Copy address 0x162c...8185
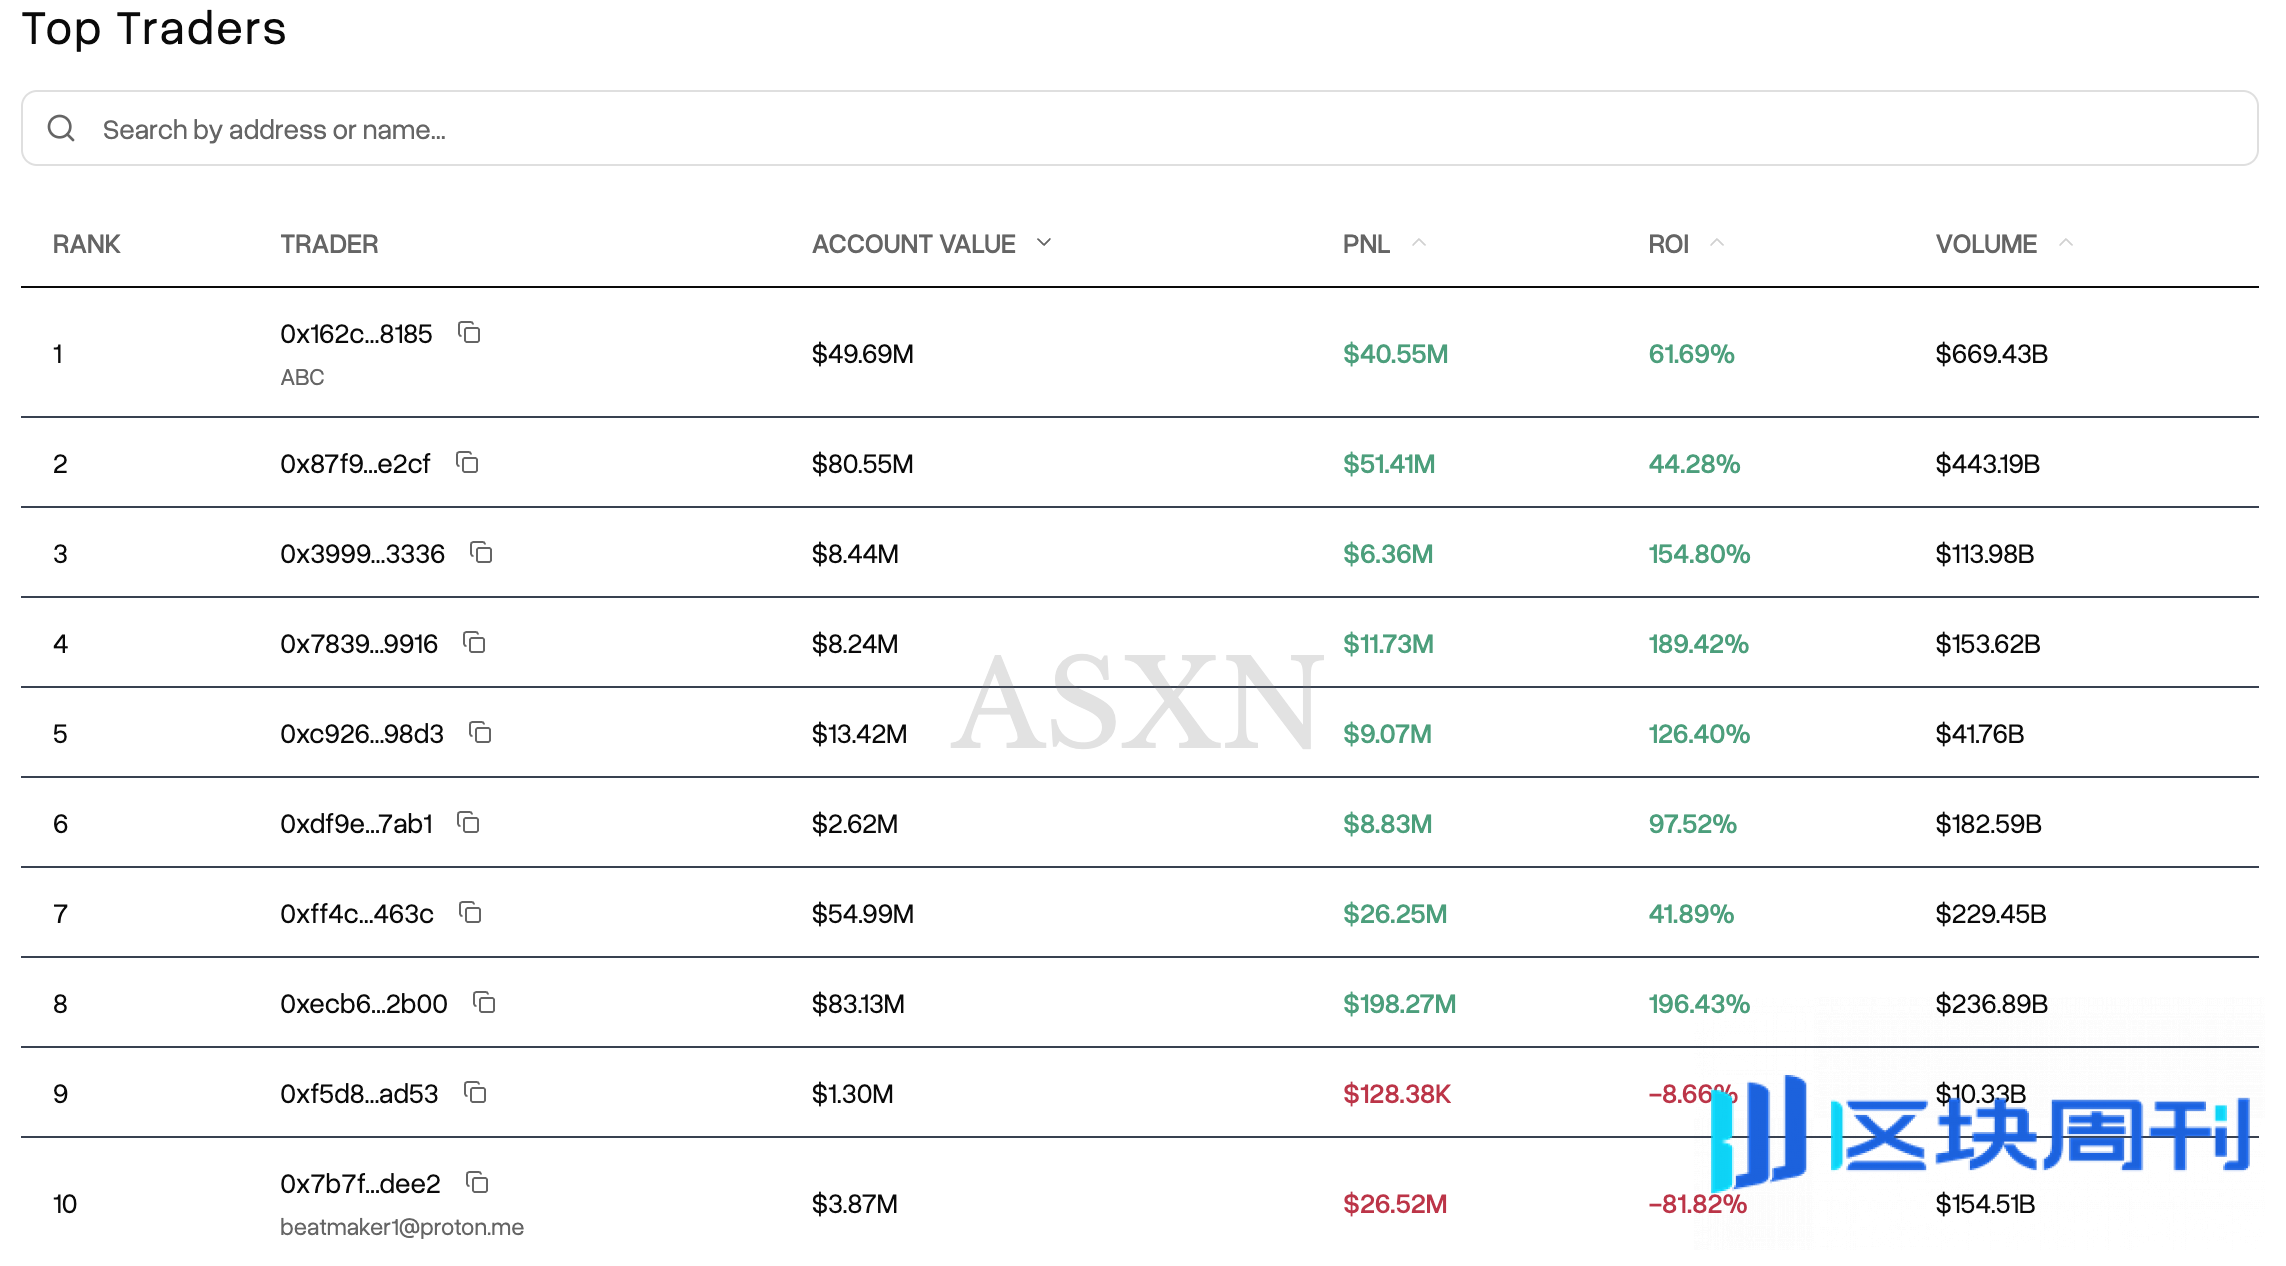The image size is (2286, 1266). pos(469,333)
